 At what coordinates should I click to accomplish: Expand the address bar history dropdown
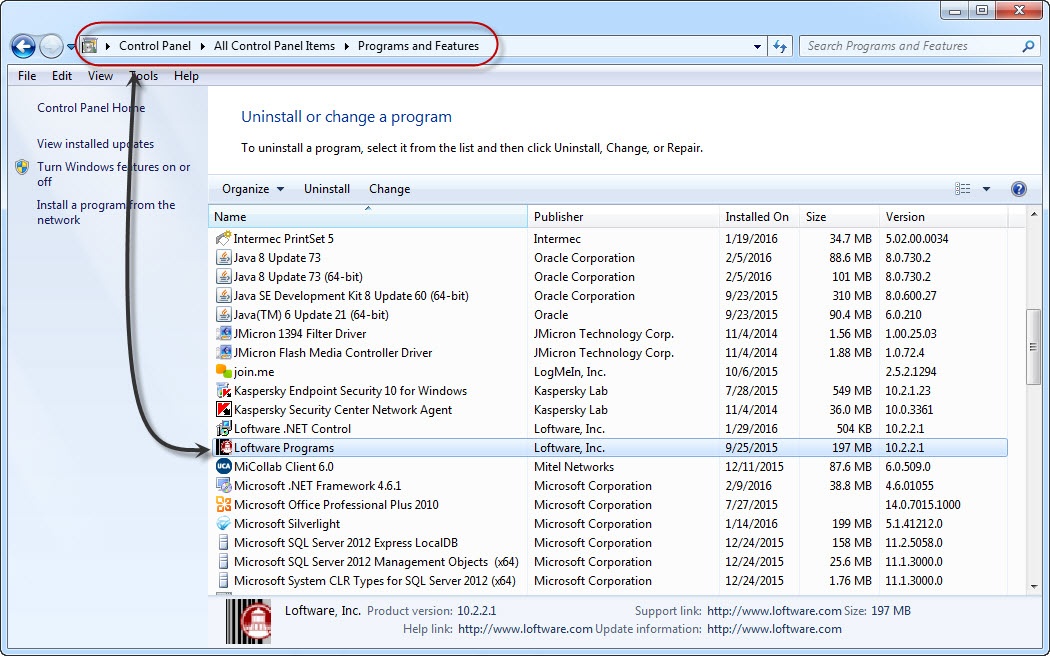(x=757, y=47)
